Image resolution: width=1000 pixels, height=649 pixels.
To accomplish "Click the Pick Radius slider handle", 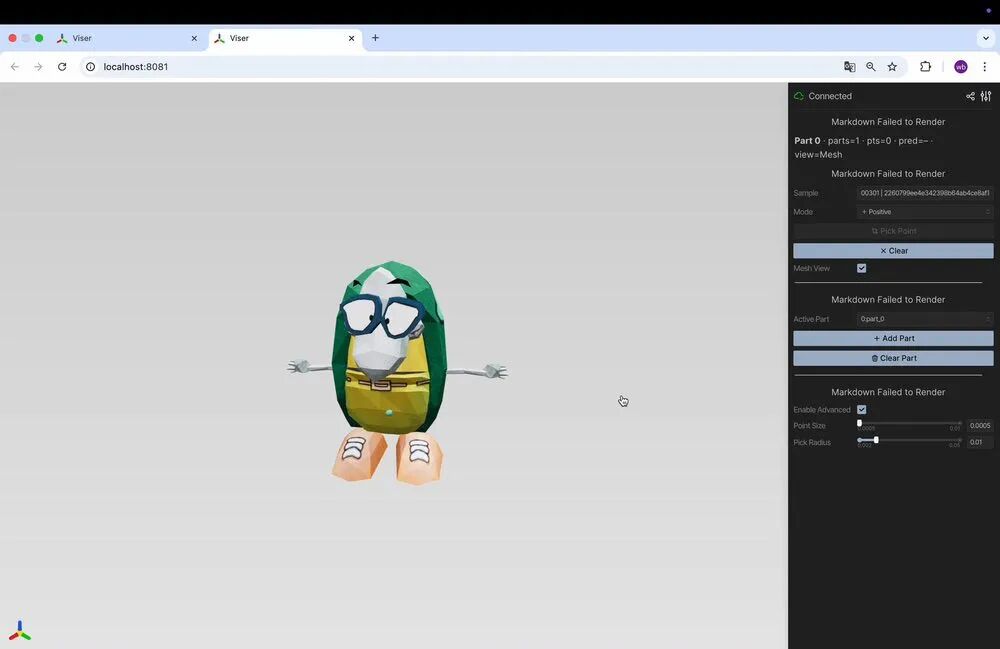I will [x=876, y=440].
